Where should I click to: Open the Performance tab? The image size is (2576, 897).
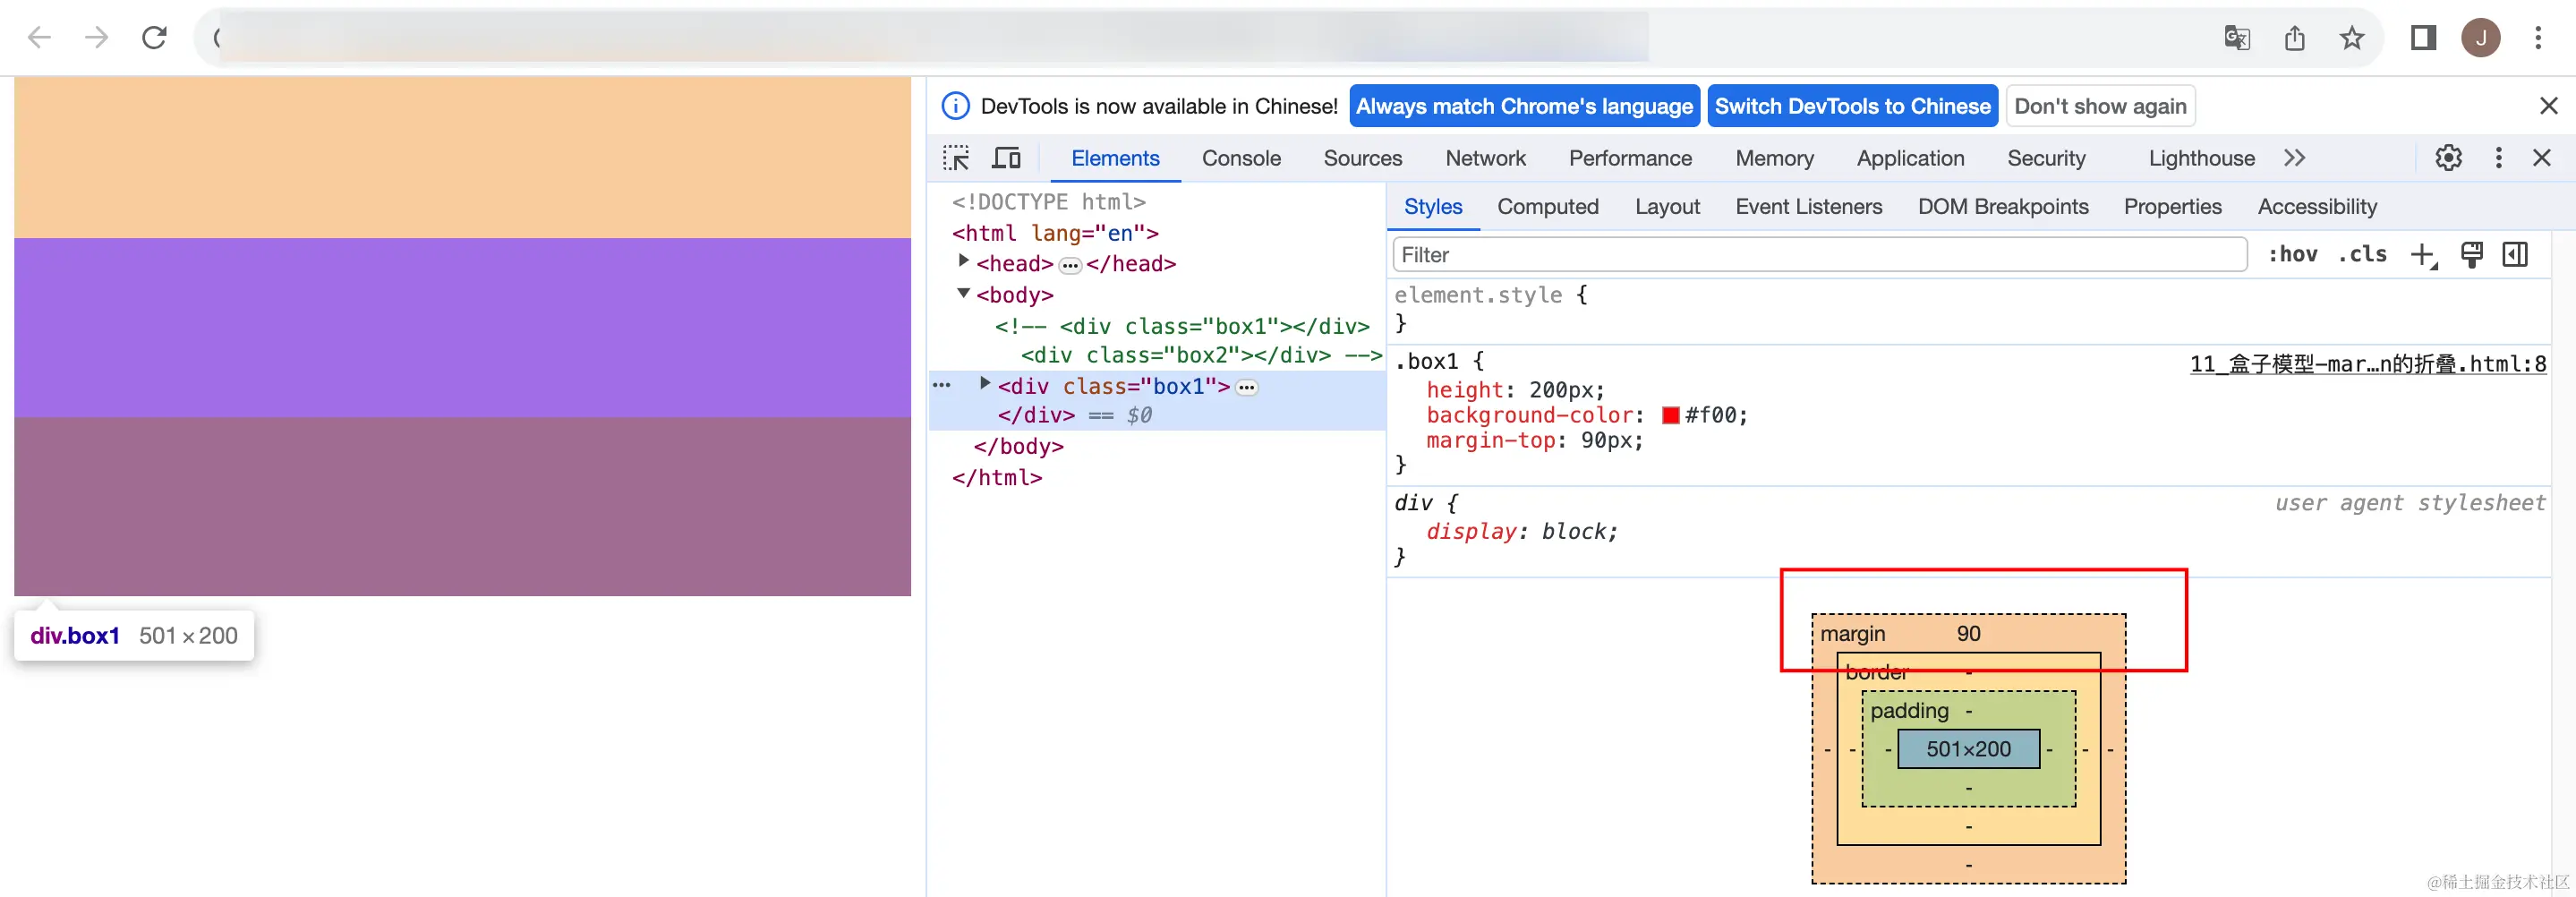[x=1630, y=158]
